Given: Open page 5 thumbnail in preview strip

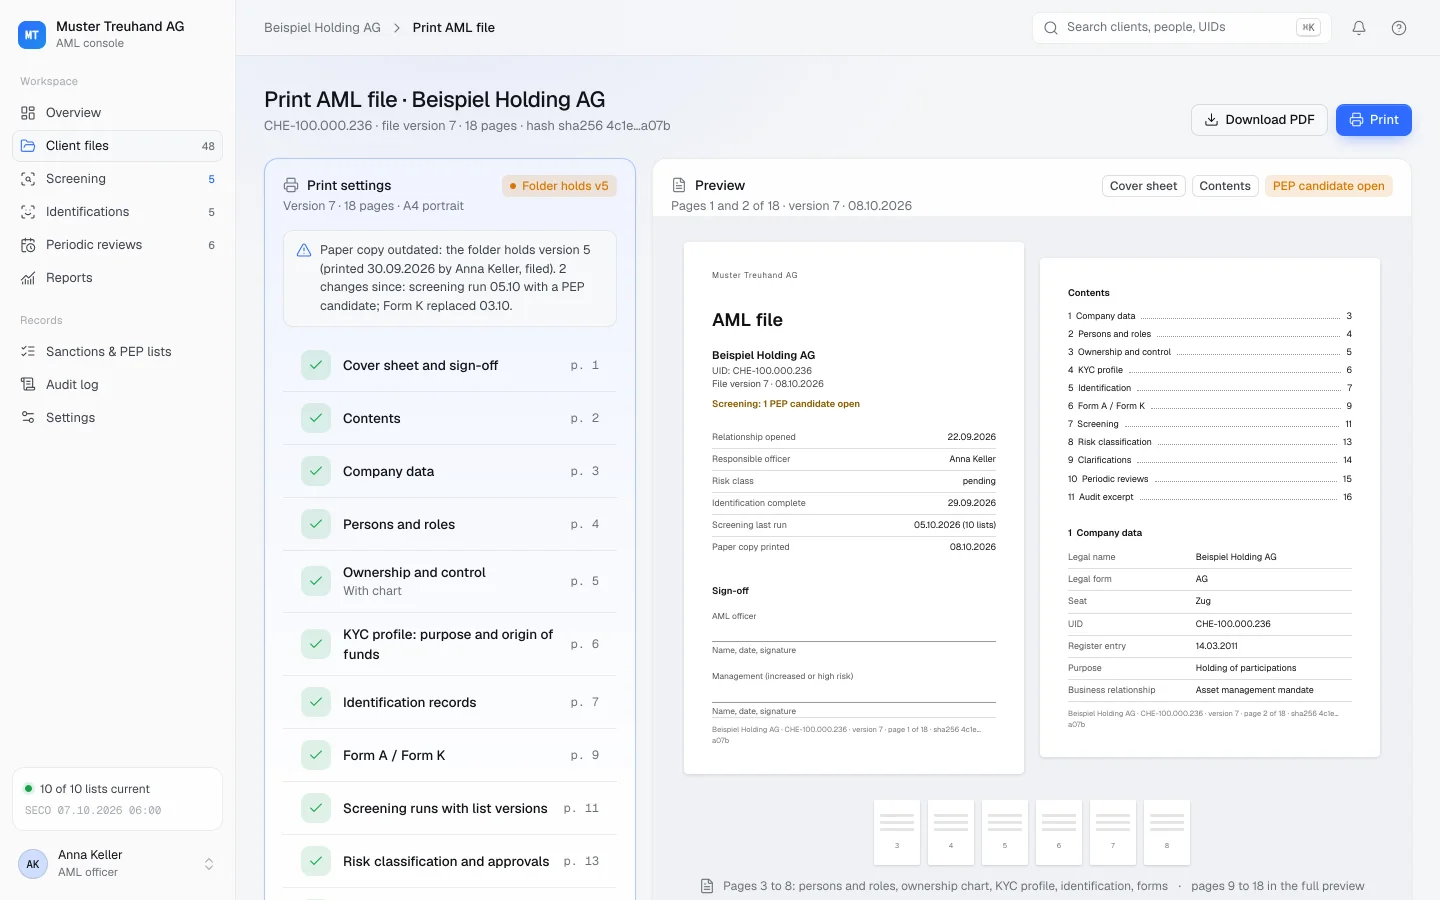Looking at the screenshot, I should click(x=1005, y=832).
